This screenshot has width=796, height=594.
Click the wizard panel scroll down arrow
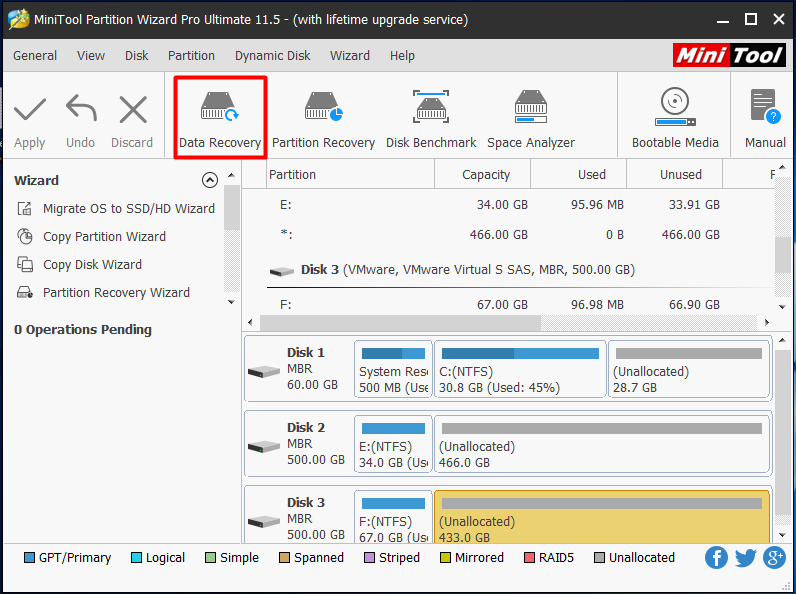[x=231, y=302]
